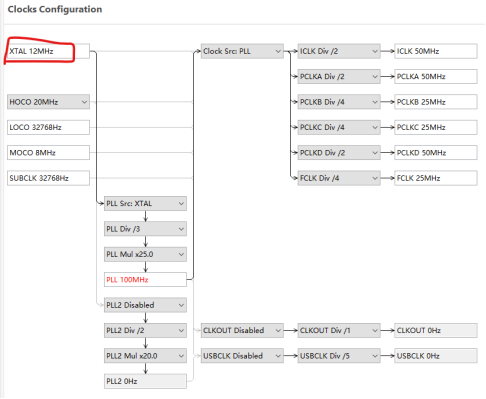Image resolution: width=486 pixels, height=399 pixels.
Task: Expand the PCLKC Div /4 dropdown
Action: 339,127
